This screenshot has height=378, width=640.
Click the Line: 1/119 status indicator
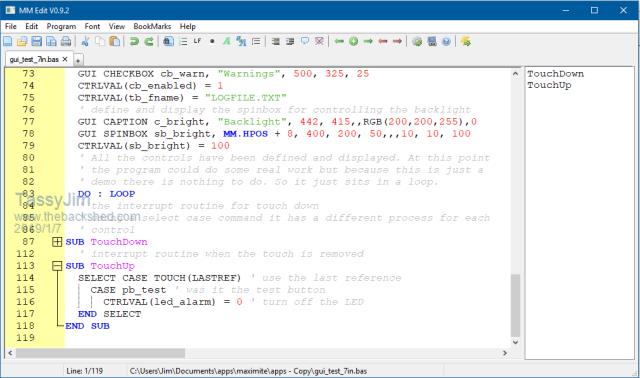coord(84,371)
